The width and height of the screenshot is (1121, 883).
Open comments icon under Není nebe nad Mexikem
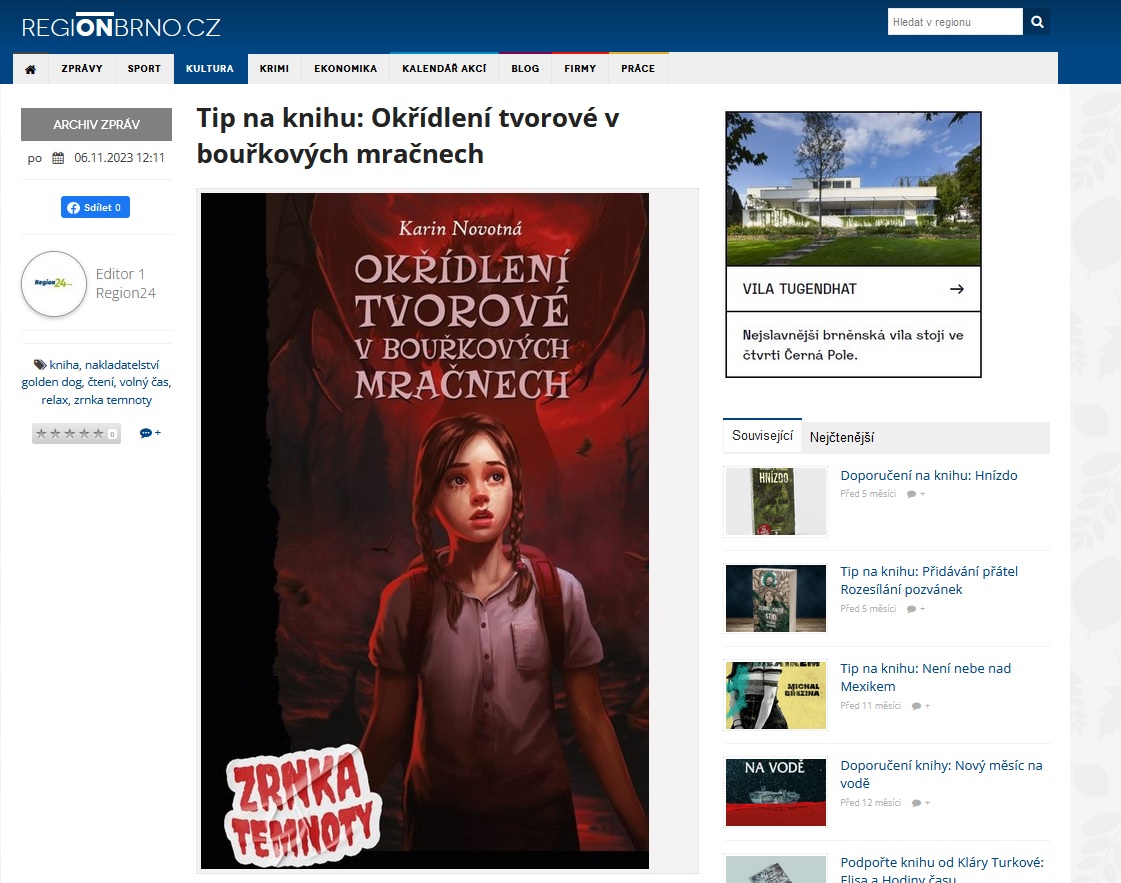[x=921, y=706]
